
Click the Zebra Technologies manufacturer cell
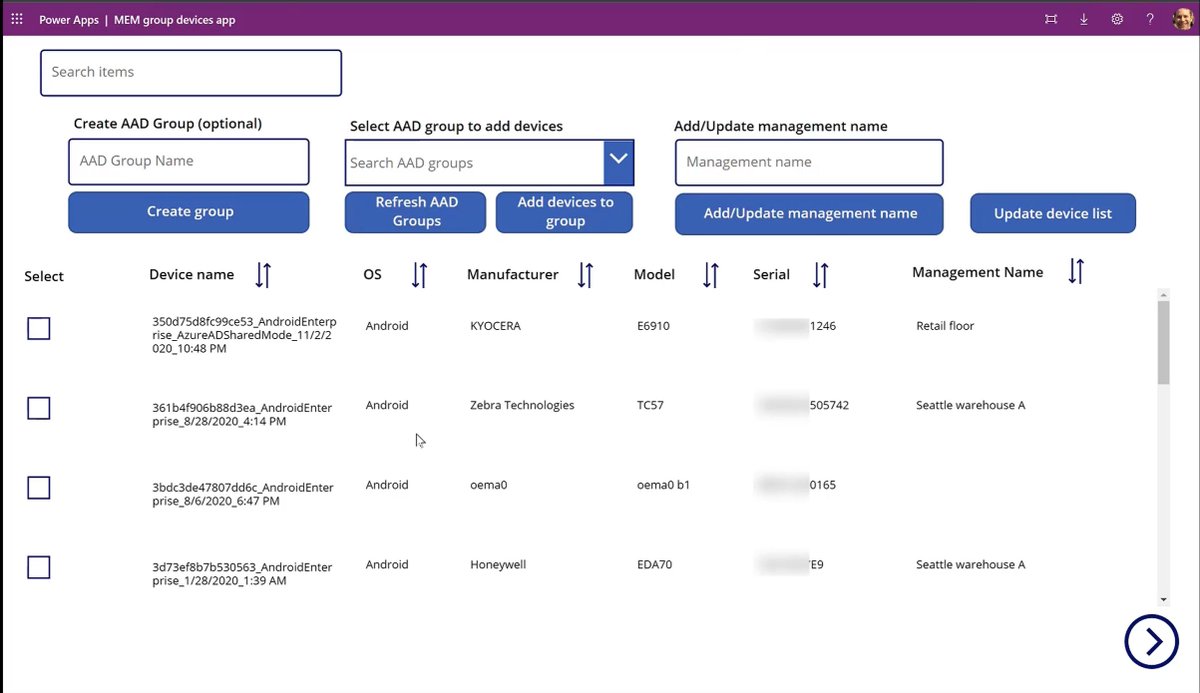(522, 405)
